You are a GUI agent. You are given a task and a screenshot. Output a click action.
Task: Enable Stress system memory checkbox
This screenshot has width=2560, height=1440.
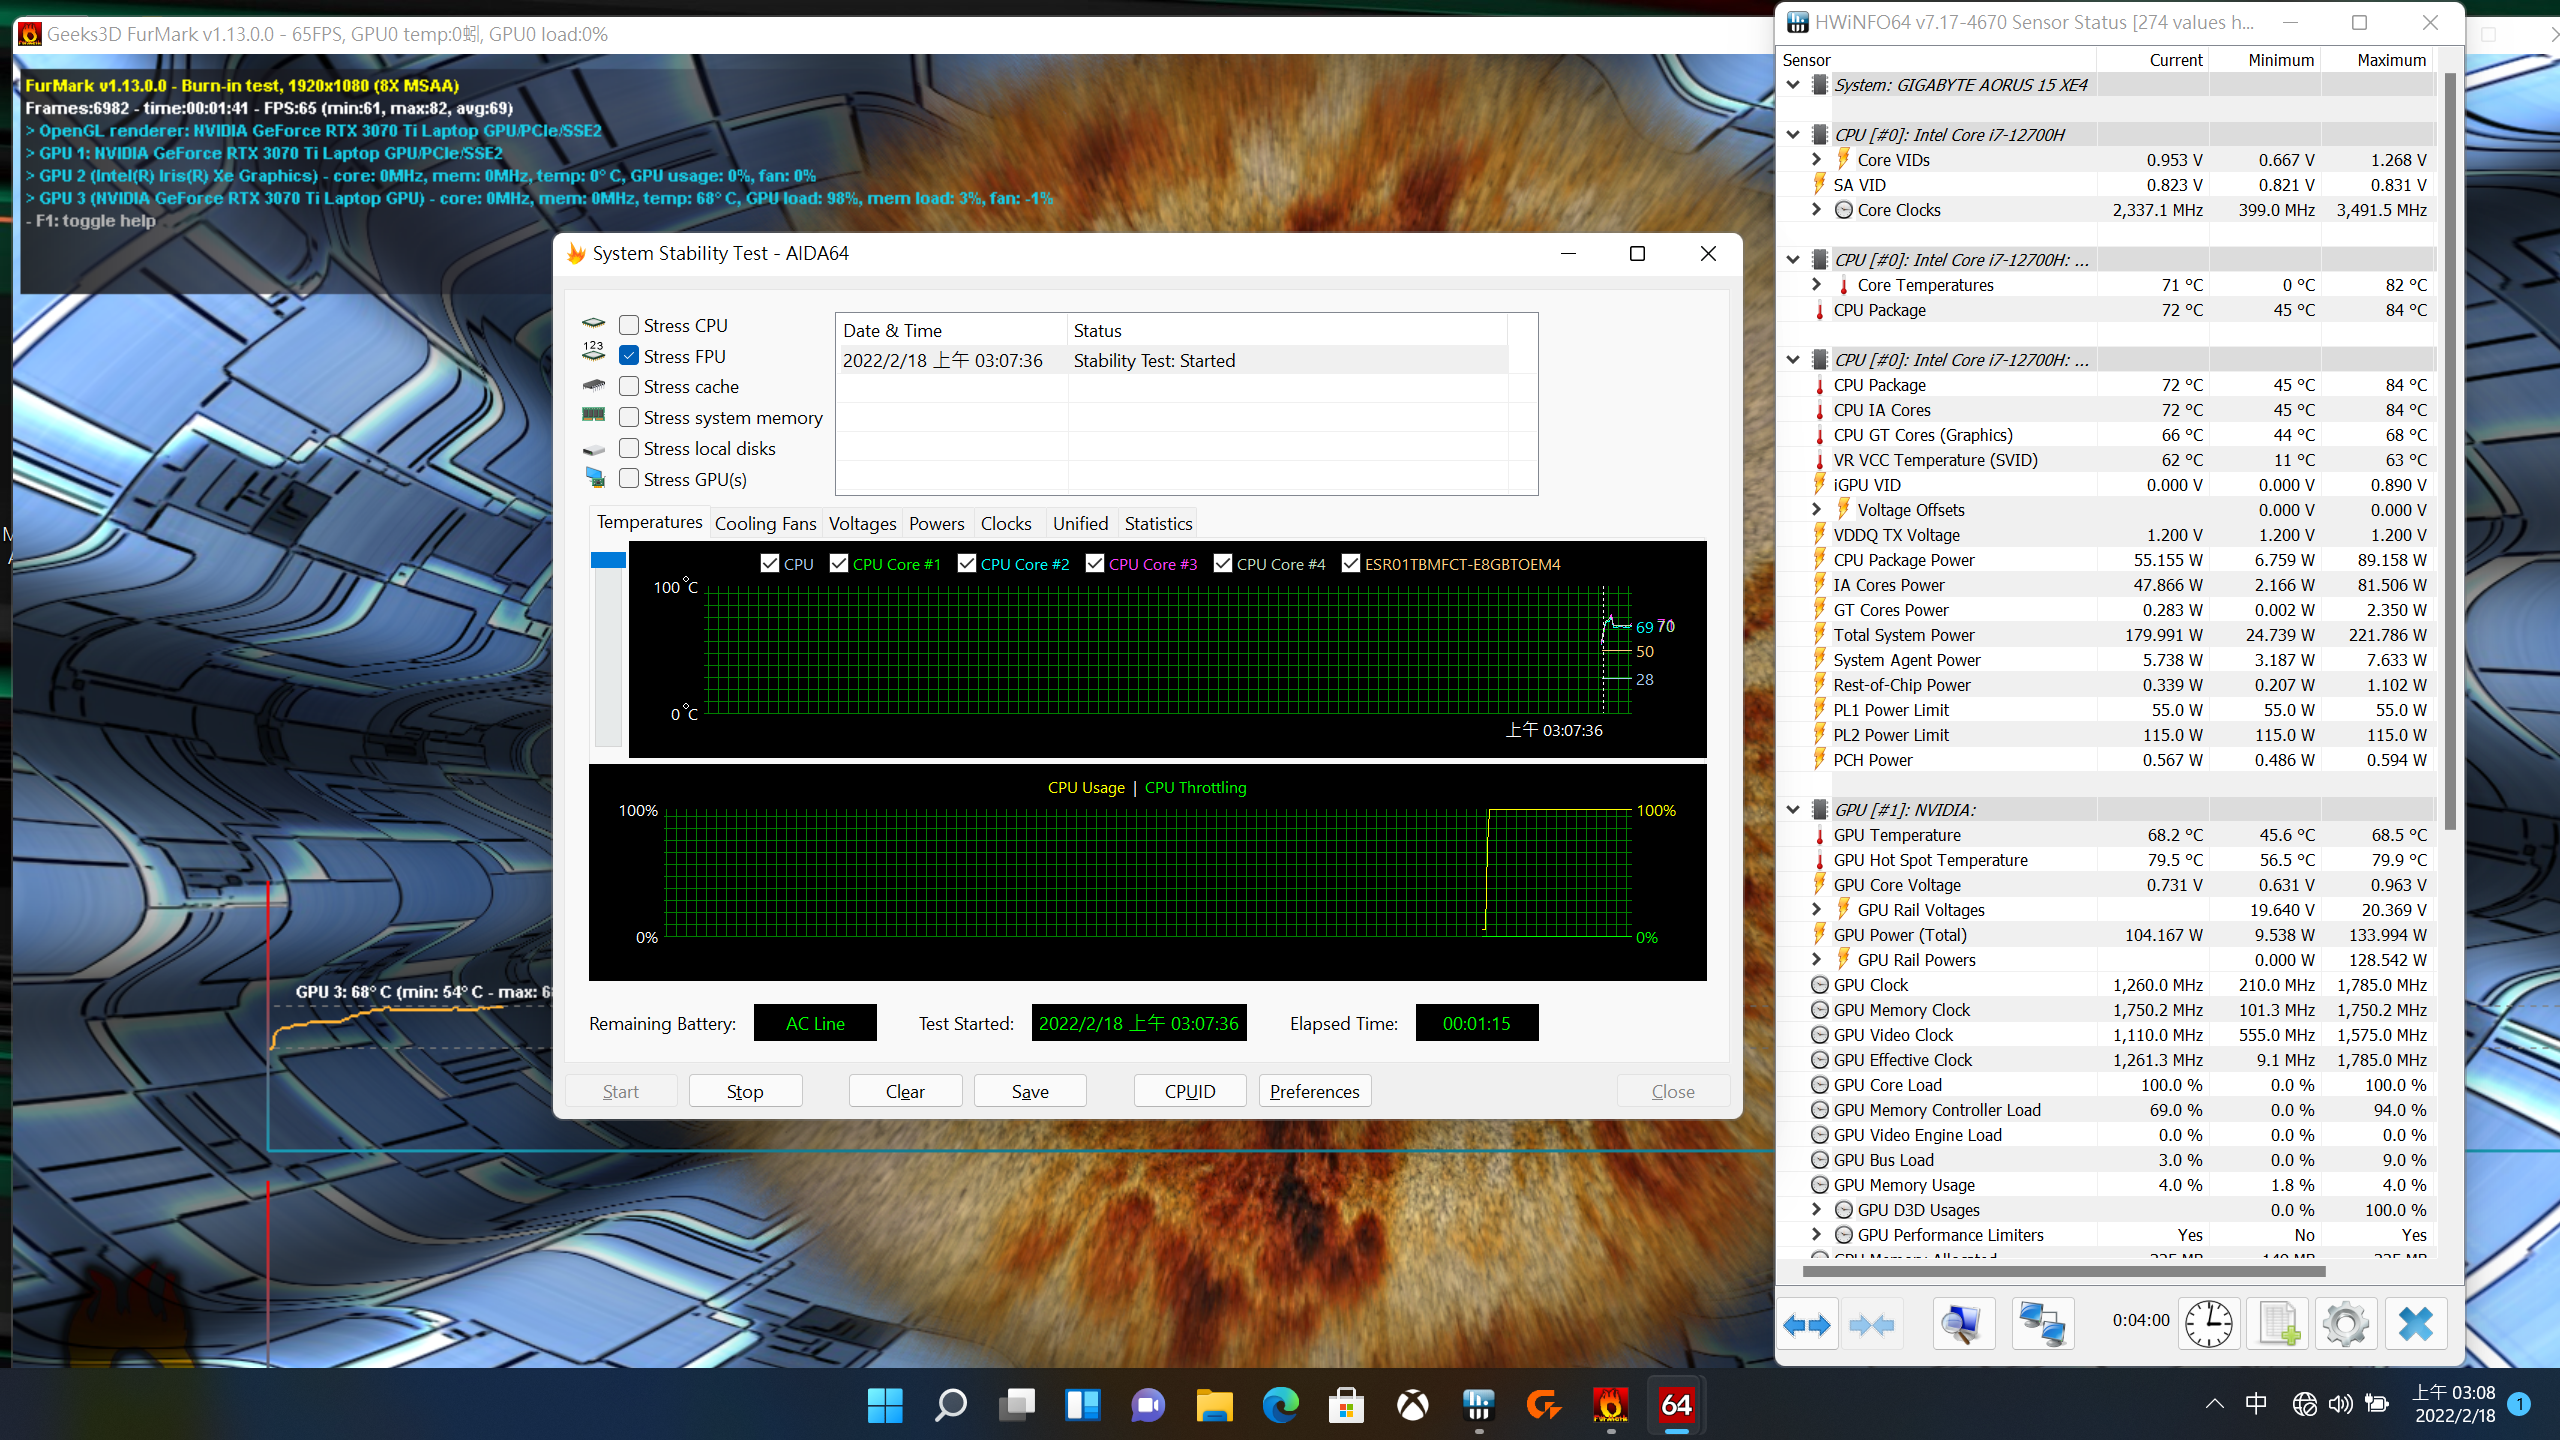tap(629, 417)
